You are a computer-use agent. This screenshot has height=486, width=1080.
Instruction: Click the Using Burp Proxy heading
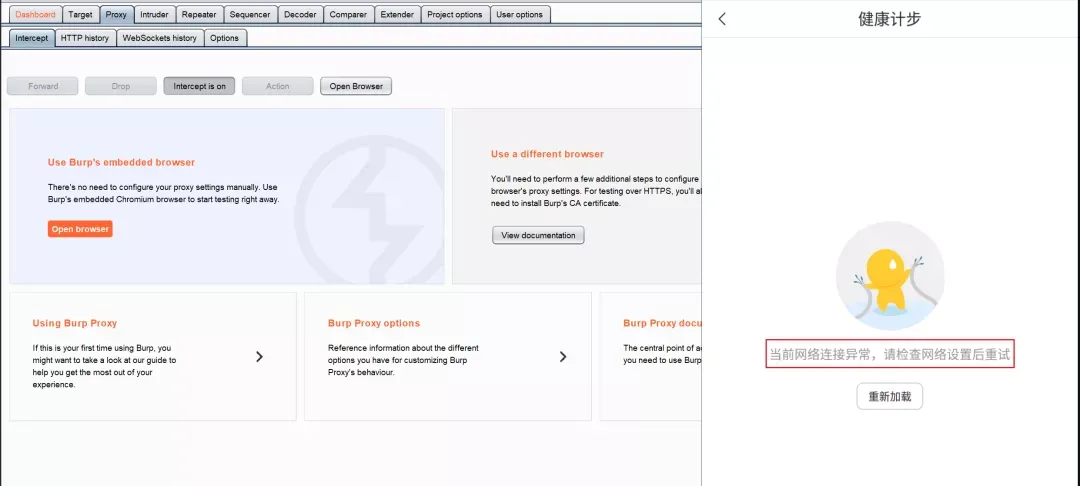[74, 323]
